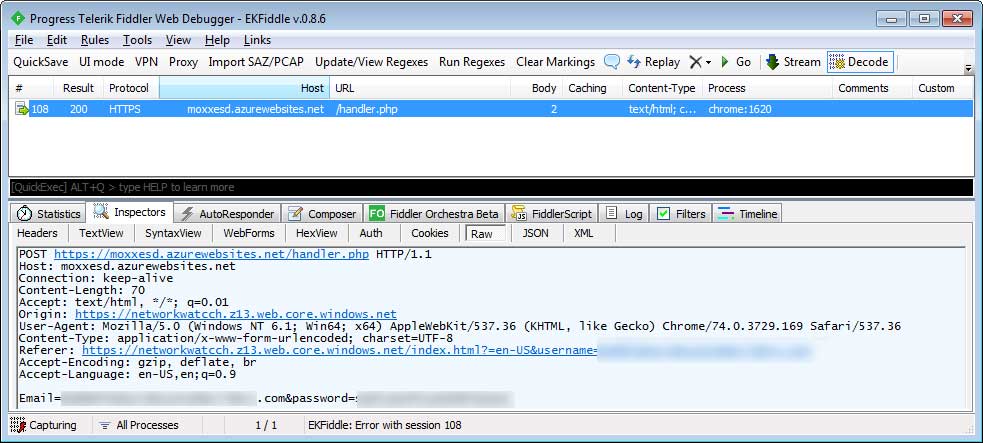
Task: Click the Stream download arrow icon
Action: (x=772, y=62)
